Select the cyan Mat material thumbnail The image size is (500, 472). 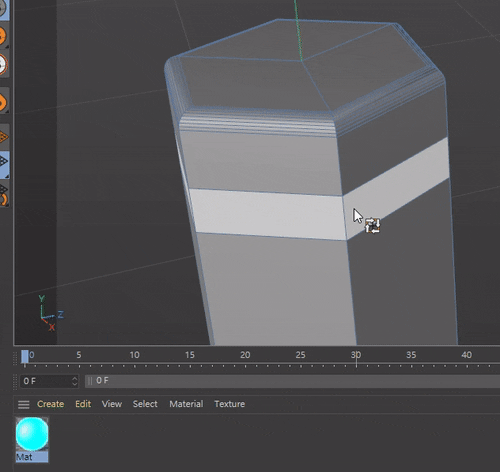click(32, 434)
